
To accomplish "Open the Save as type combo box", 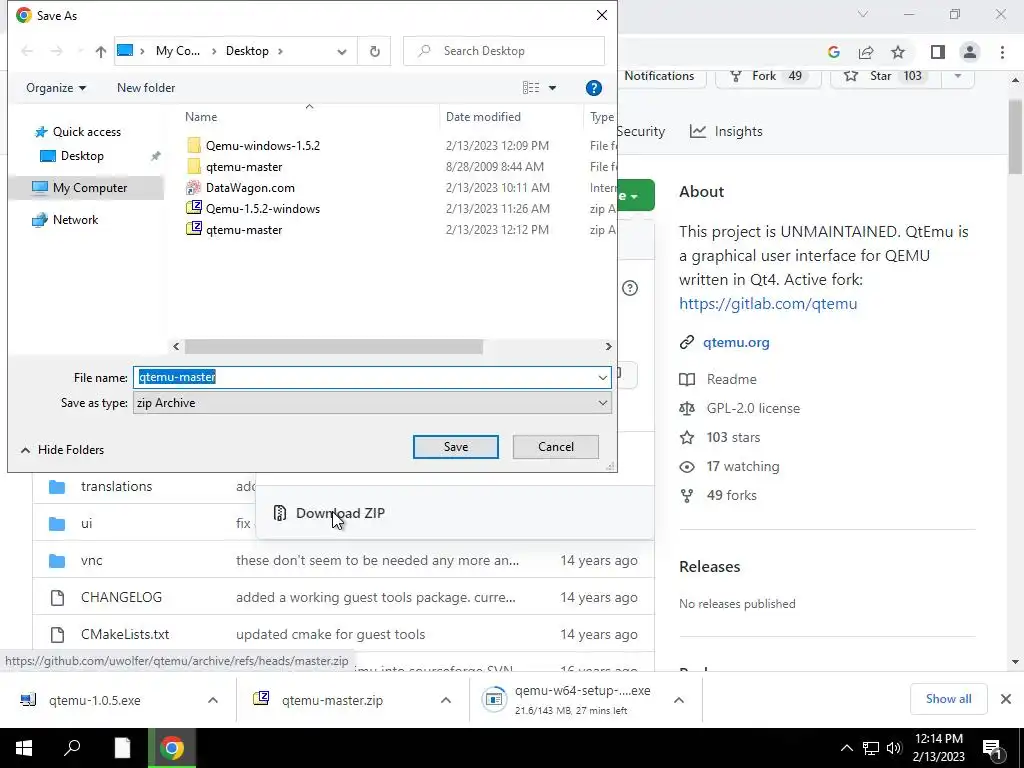I will 372,403.
